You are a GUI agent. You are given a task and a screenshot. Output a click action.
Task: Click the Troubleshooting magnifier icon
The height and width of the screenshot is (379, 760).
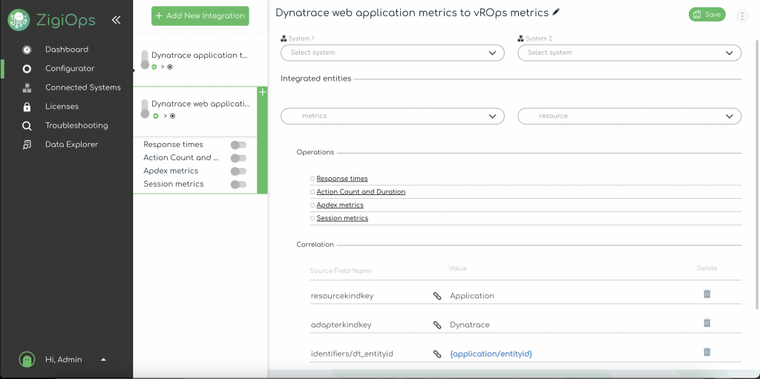(x=27, y=126)
